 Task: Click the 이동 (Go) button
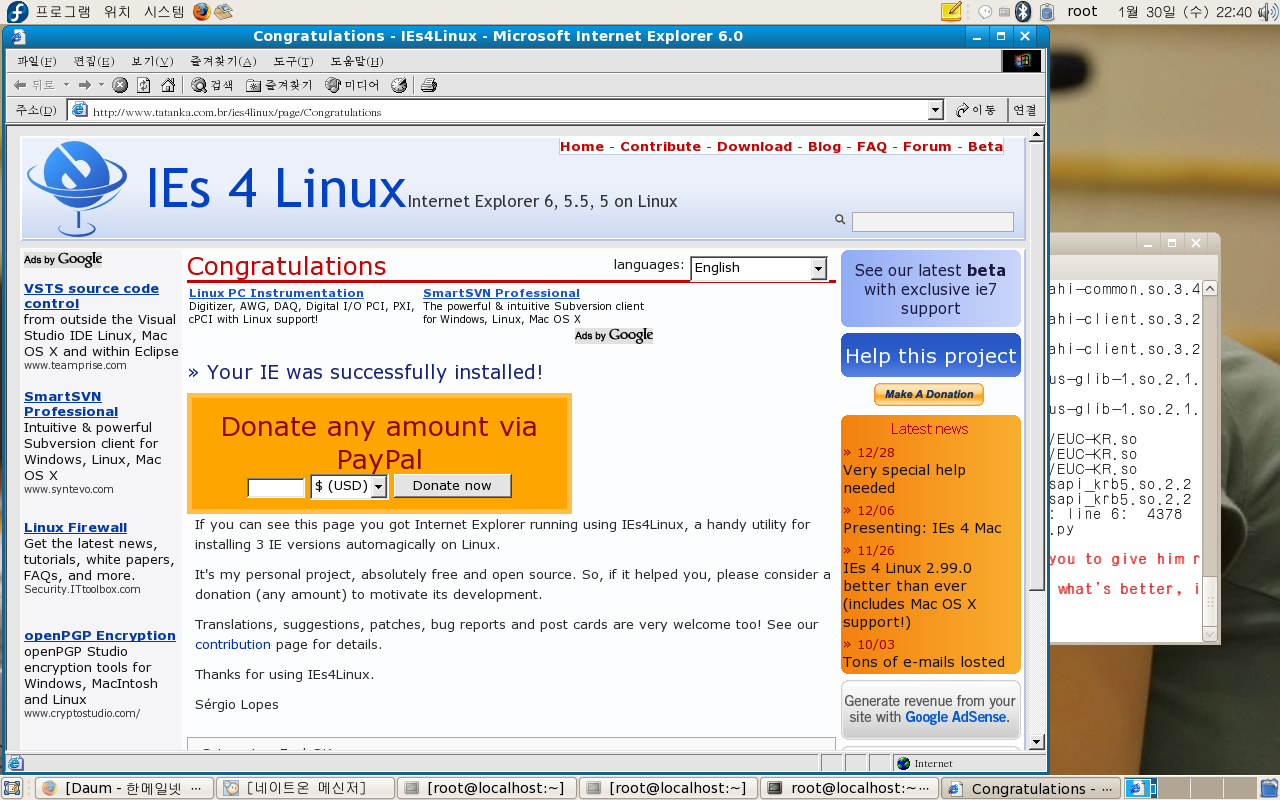point(976,110)
